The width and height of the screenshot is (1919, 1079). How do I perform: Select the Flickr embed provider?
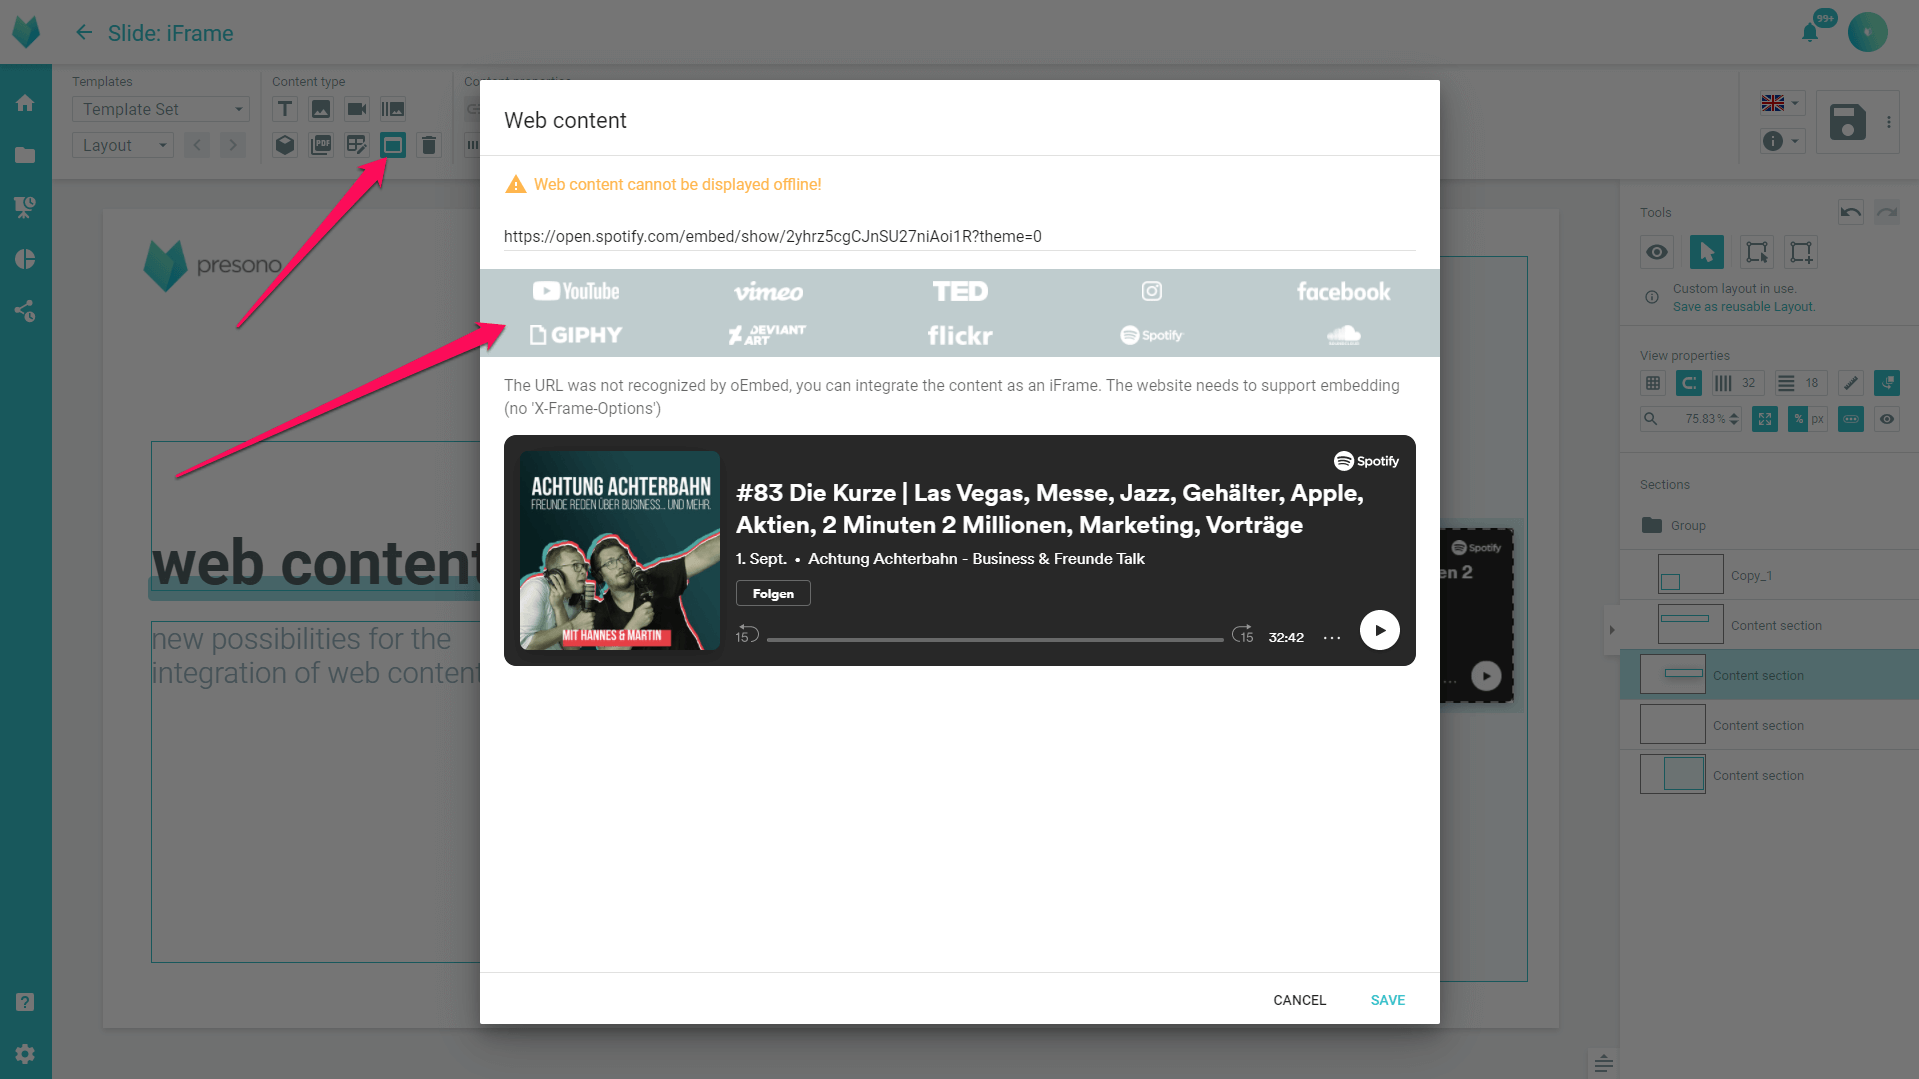(960, 335)
